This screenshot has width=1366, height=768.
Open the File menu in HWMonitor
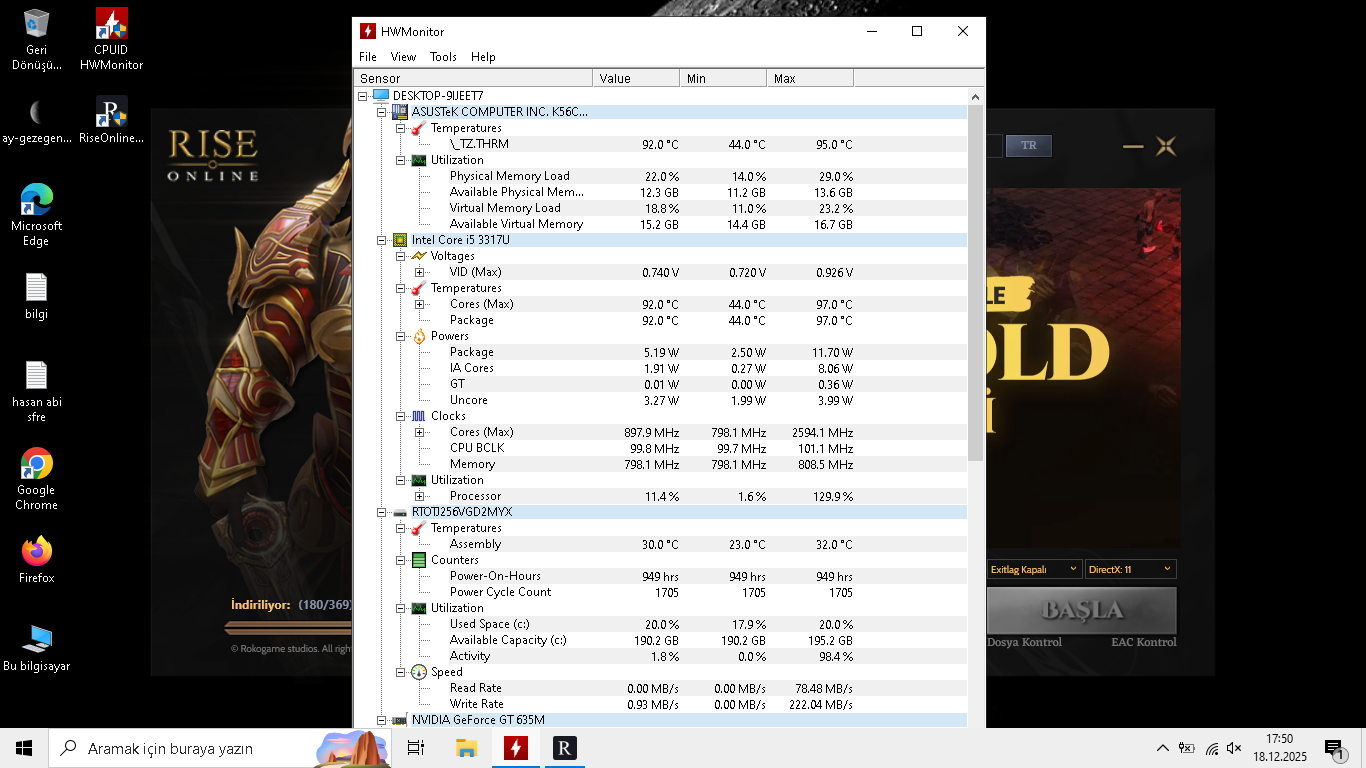368,57
